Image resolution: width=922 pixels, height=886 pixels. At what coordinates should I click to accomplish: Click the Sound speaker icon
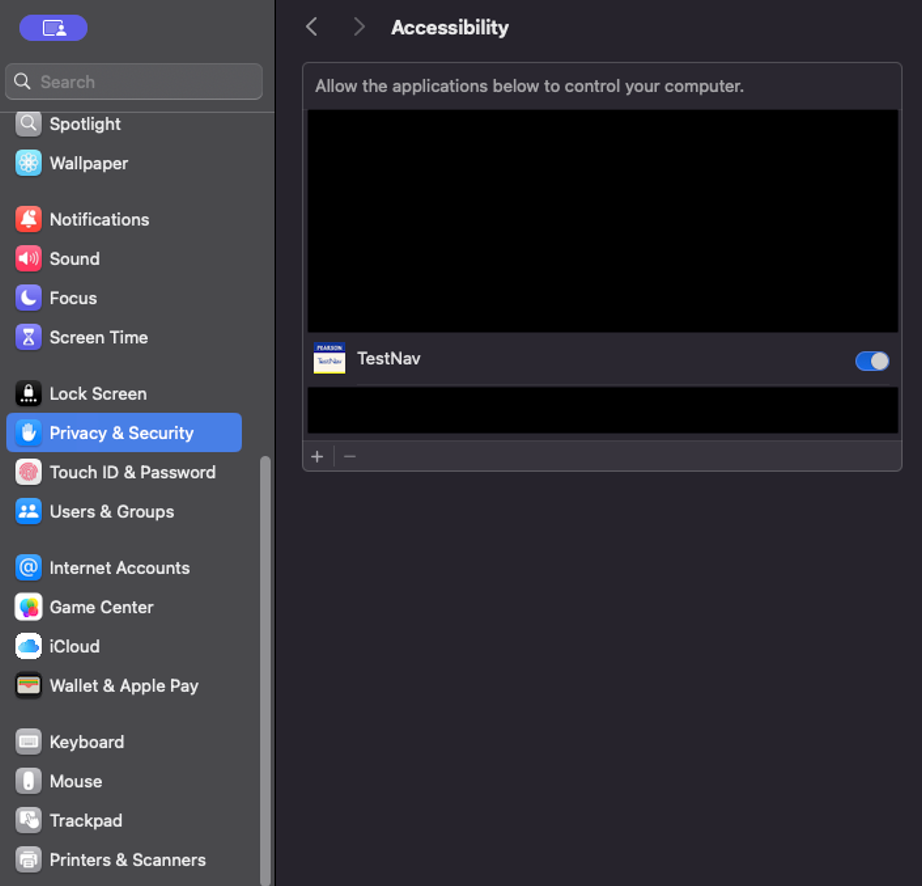28,259
